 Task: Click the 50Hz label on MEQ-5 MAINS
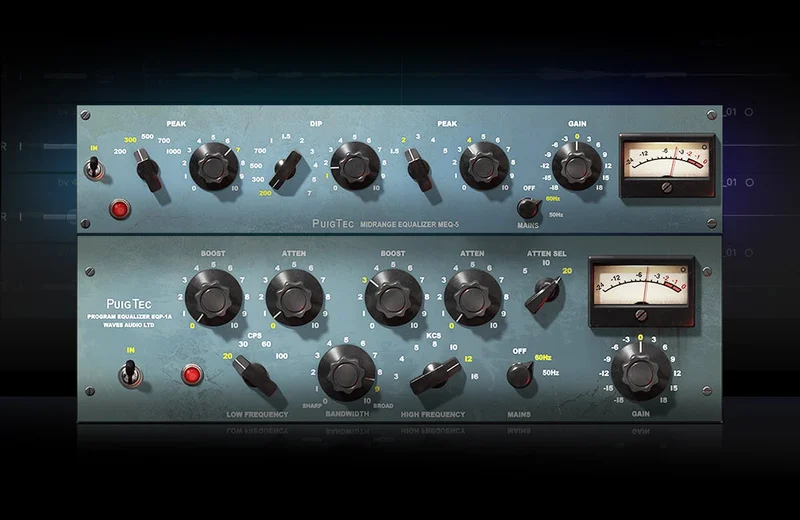556,215
